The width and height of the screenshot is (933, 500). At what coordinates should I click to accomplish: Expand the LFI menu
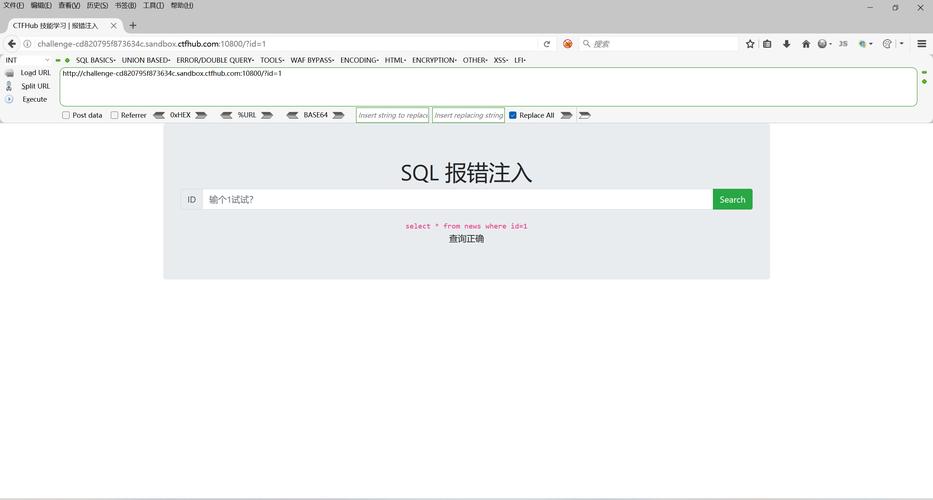(x=520, y=60)
